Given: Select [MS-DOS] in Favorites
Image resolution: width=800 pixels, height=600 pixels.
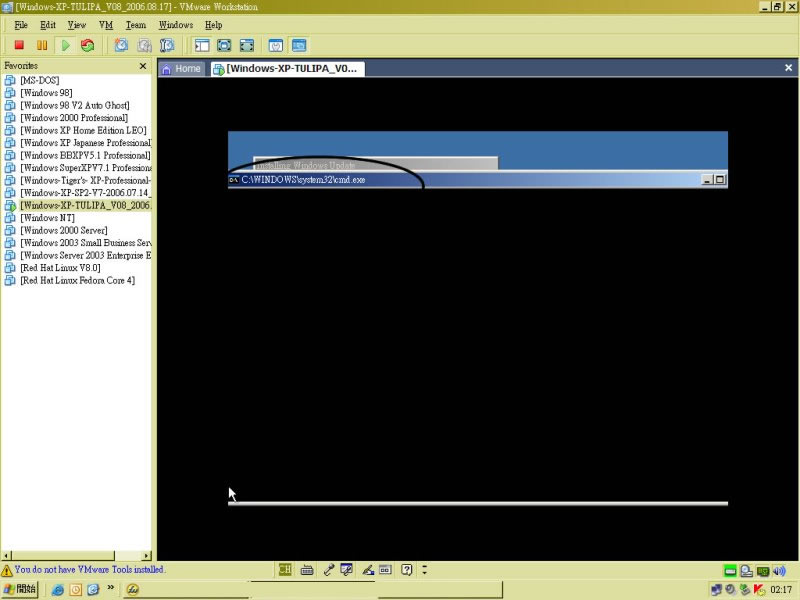Looking at the screenshot, I should pyautogui.click(x=39, y=80).
